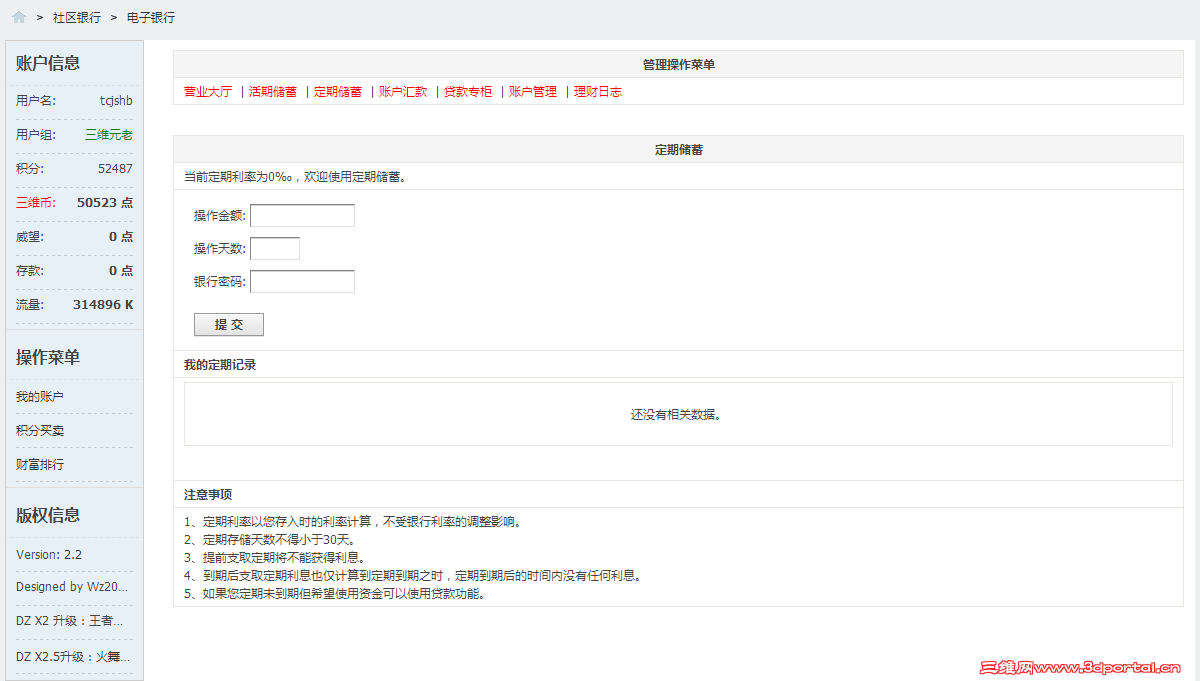The width and height of the screenshot is (1200, 681).
Task: Click note 5 about 贷款功能
Action: click(x=335, y=594)
